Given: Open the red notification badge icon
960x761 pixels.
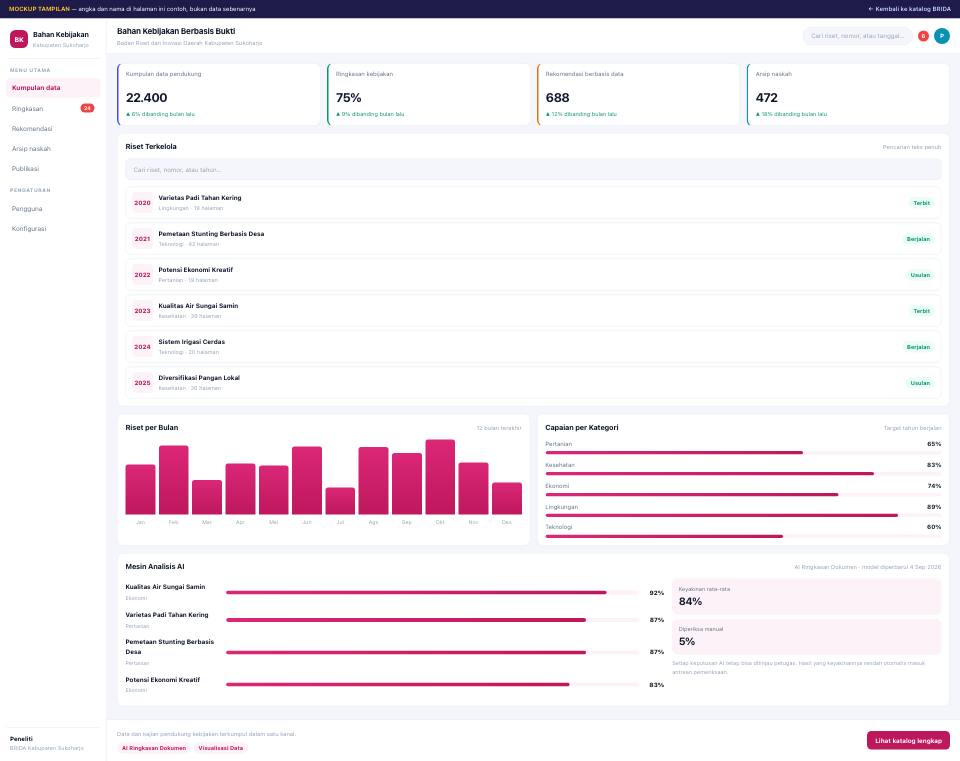Looking at the screenshot, I should [923, 36].
